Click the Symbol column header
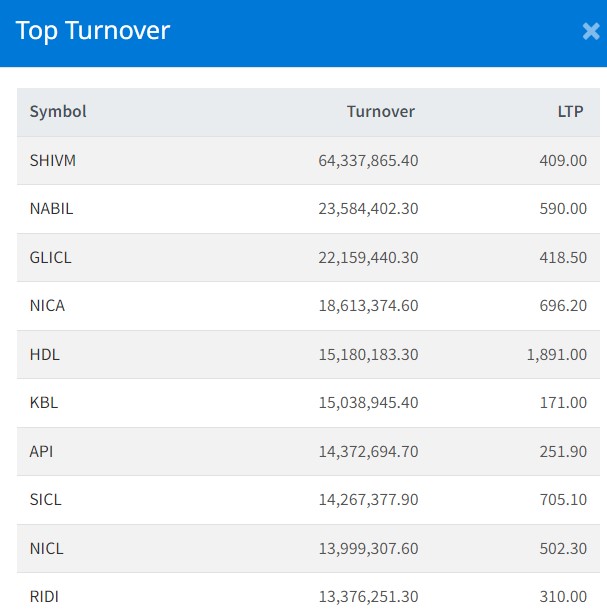 58,112
